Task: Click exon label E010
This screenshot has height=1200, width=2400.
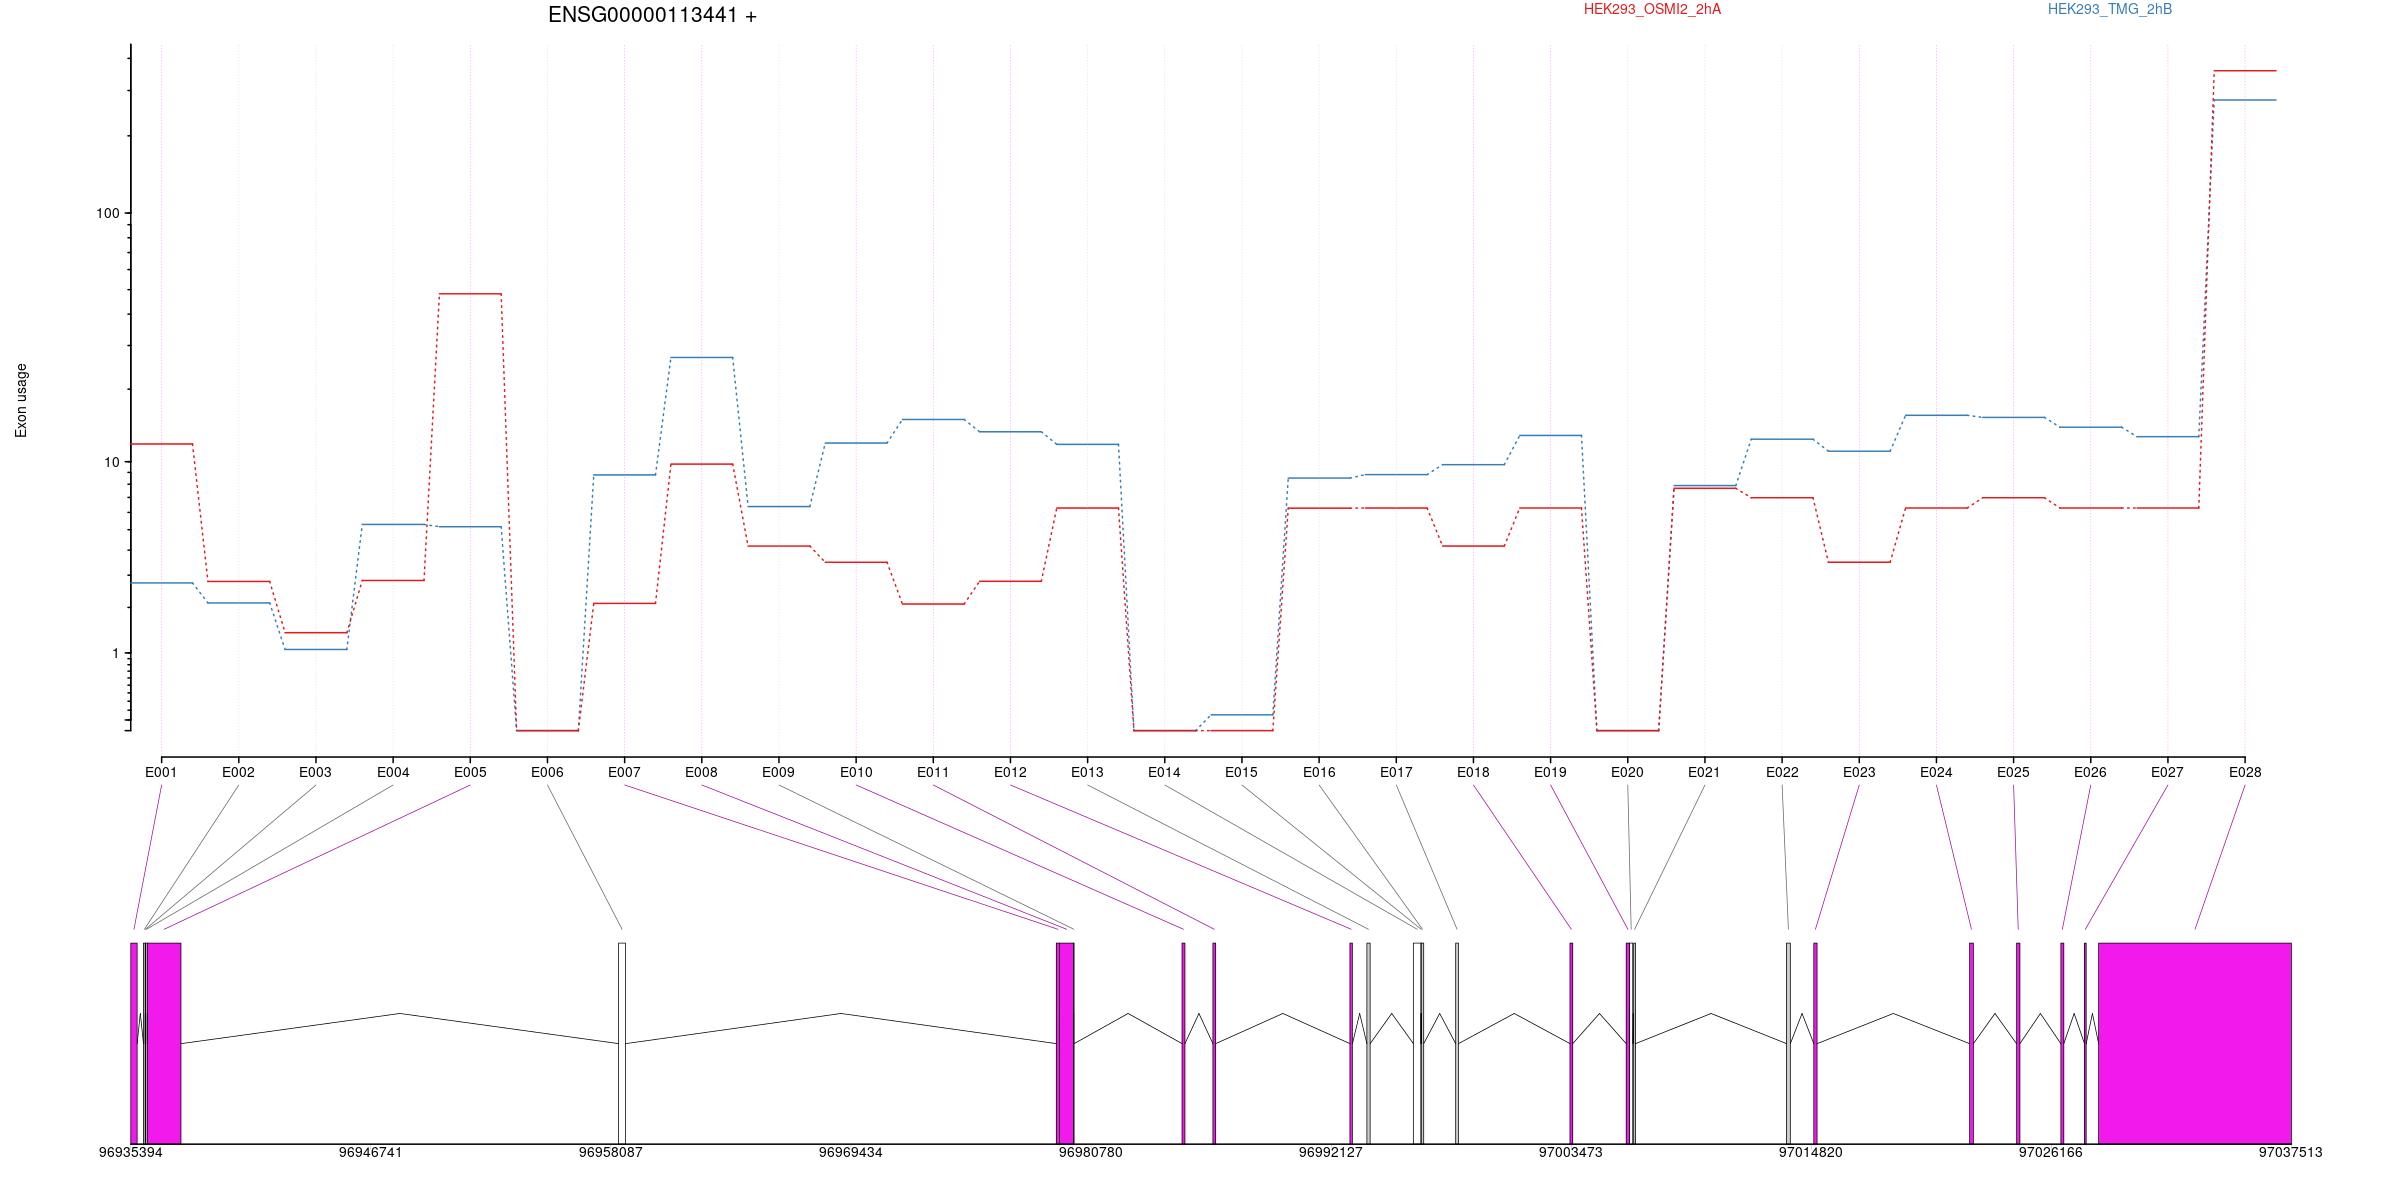Action: (856, 772)
